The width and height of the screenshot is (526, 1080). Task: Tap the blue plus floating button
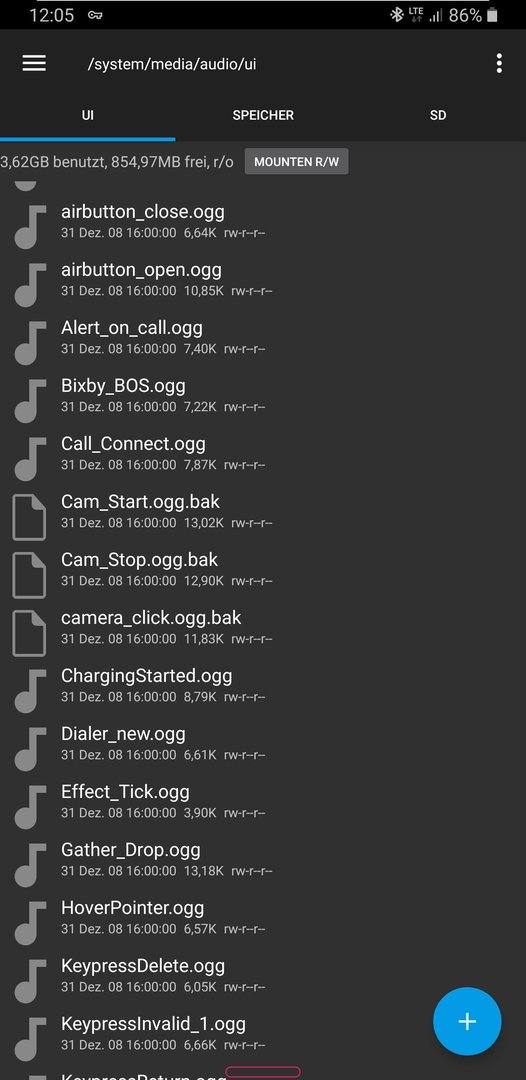467,1021
